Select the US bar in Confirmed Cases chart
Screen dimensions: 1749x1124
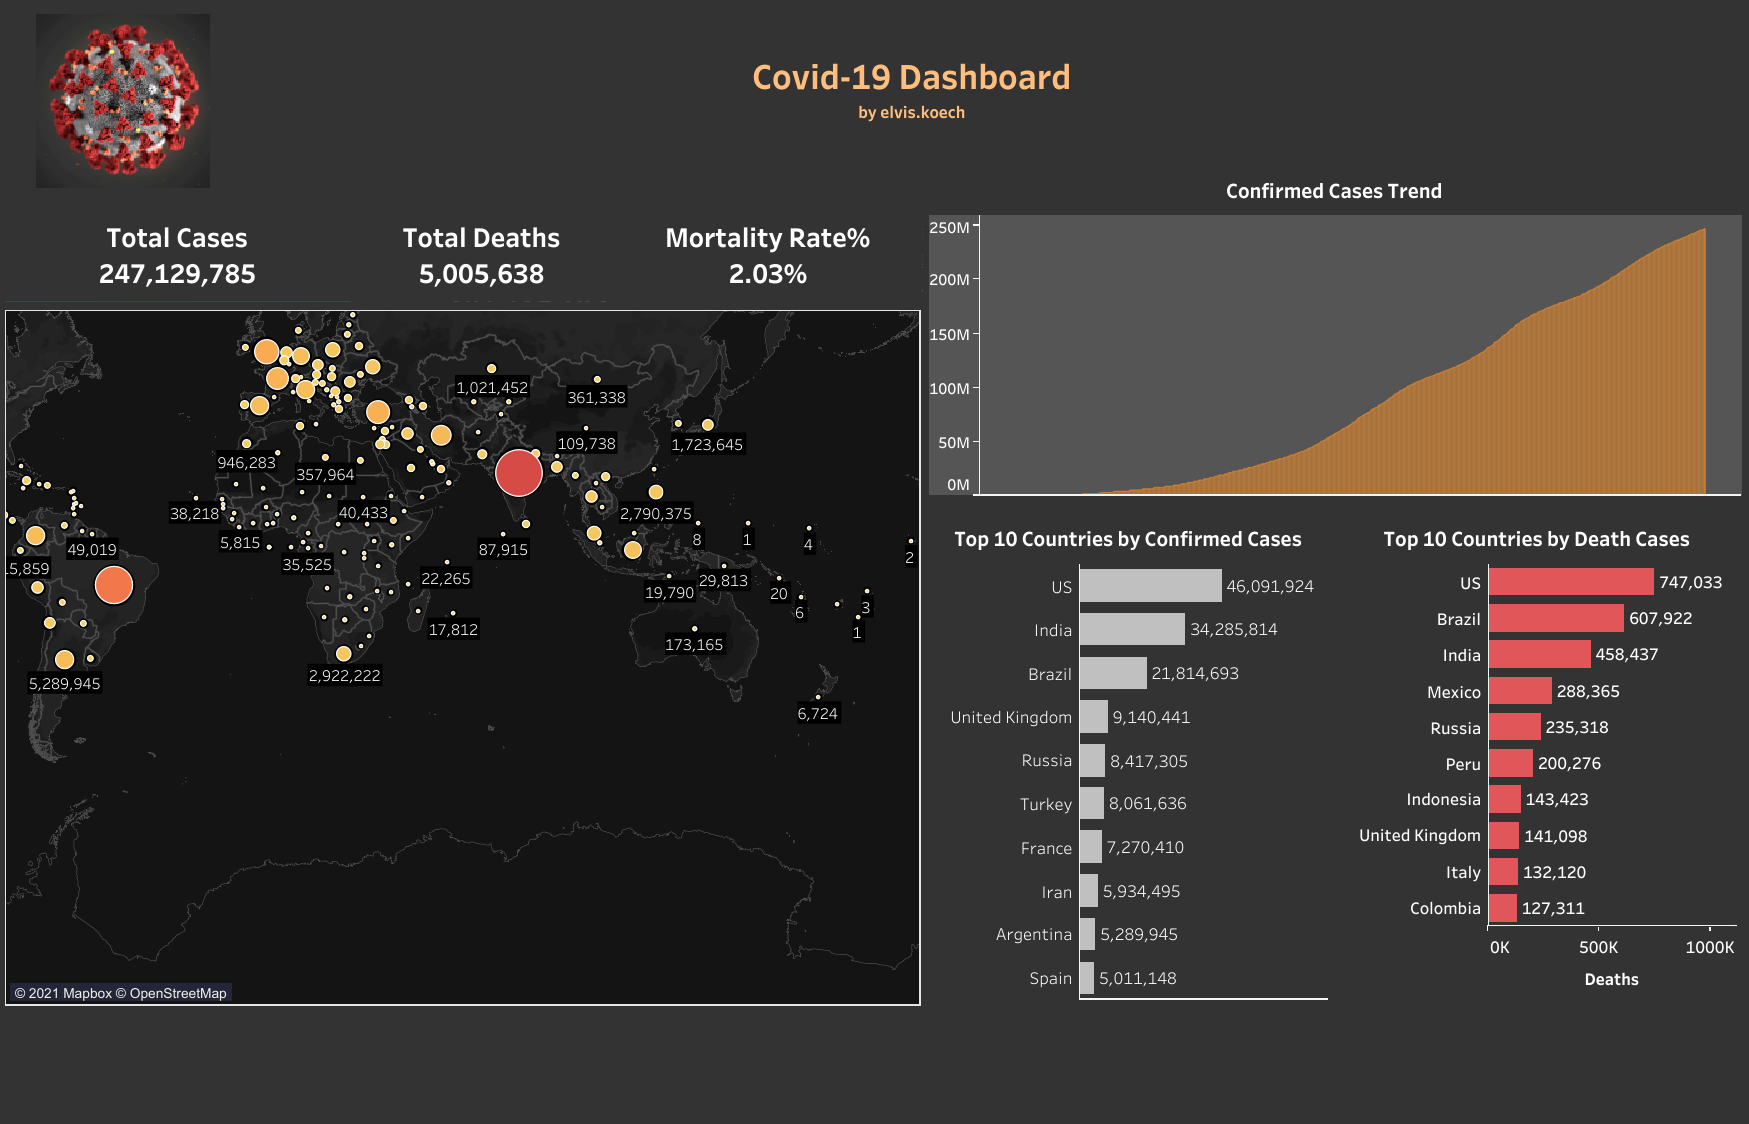[x=1149, y=586]
